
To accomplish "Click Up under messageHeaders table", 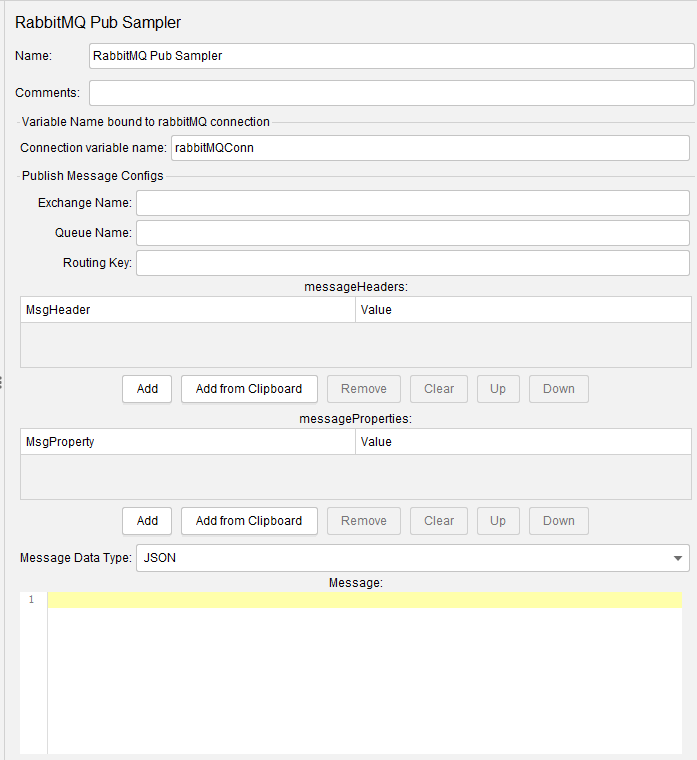I will pyautogui.click(x=498, y=389).
